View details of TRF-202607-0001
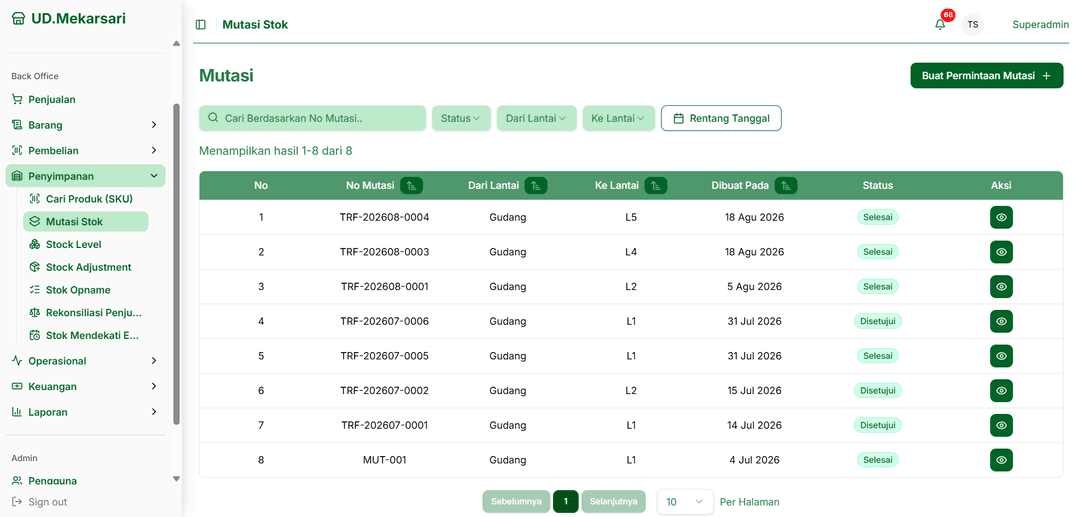Screen dimensions: 1080x517 click(x=1001, y=425)
